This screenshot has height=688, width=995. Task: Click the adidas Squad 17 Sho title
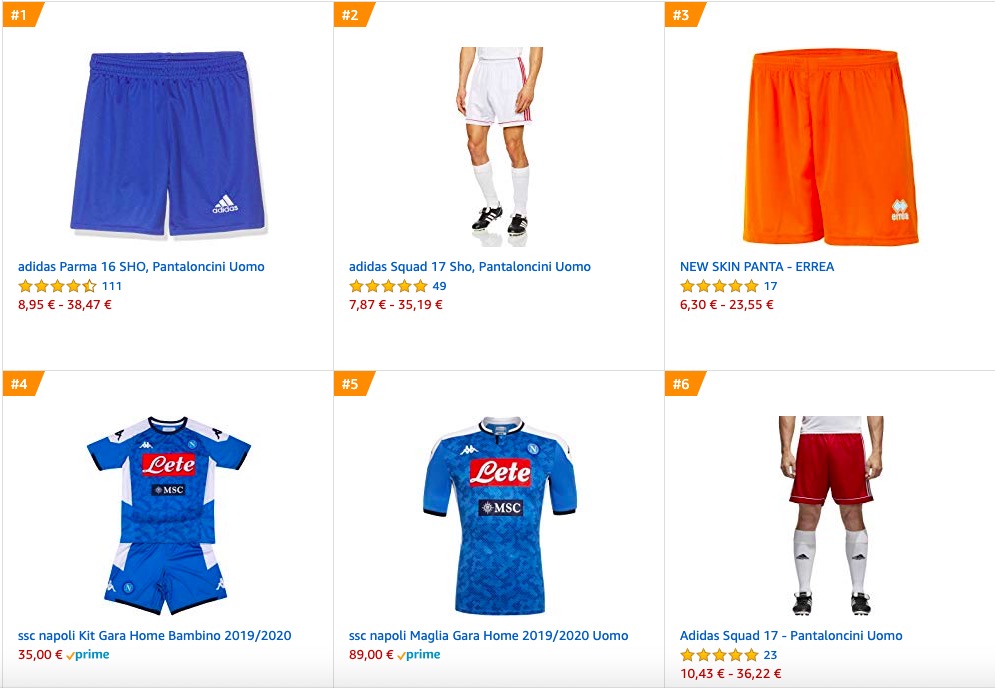[x=469, y=267]
